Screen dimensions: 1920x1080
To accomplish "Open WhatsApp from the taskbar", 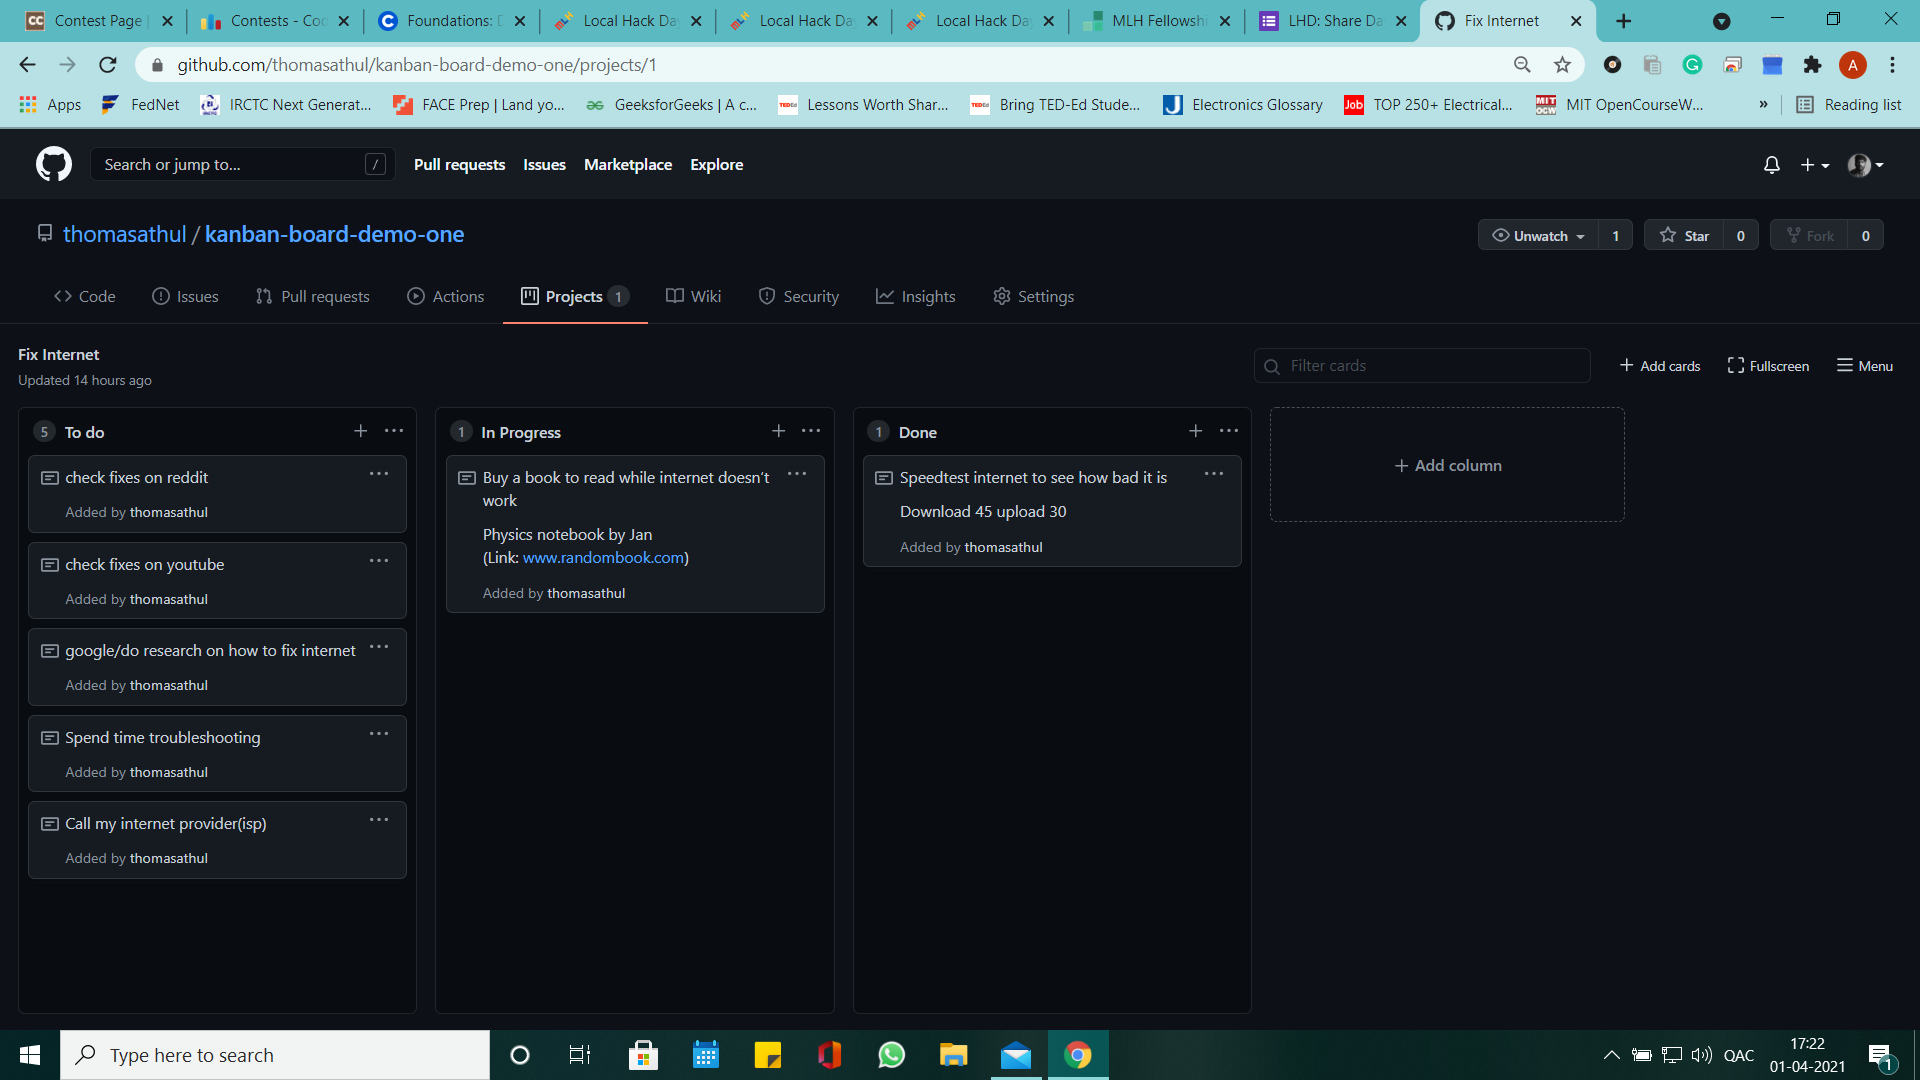I will tap(891, 1055).
